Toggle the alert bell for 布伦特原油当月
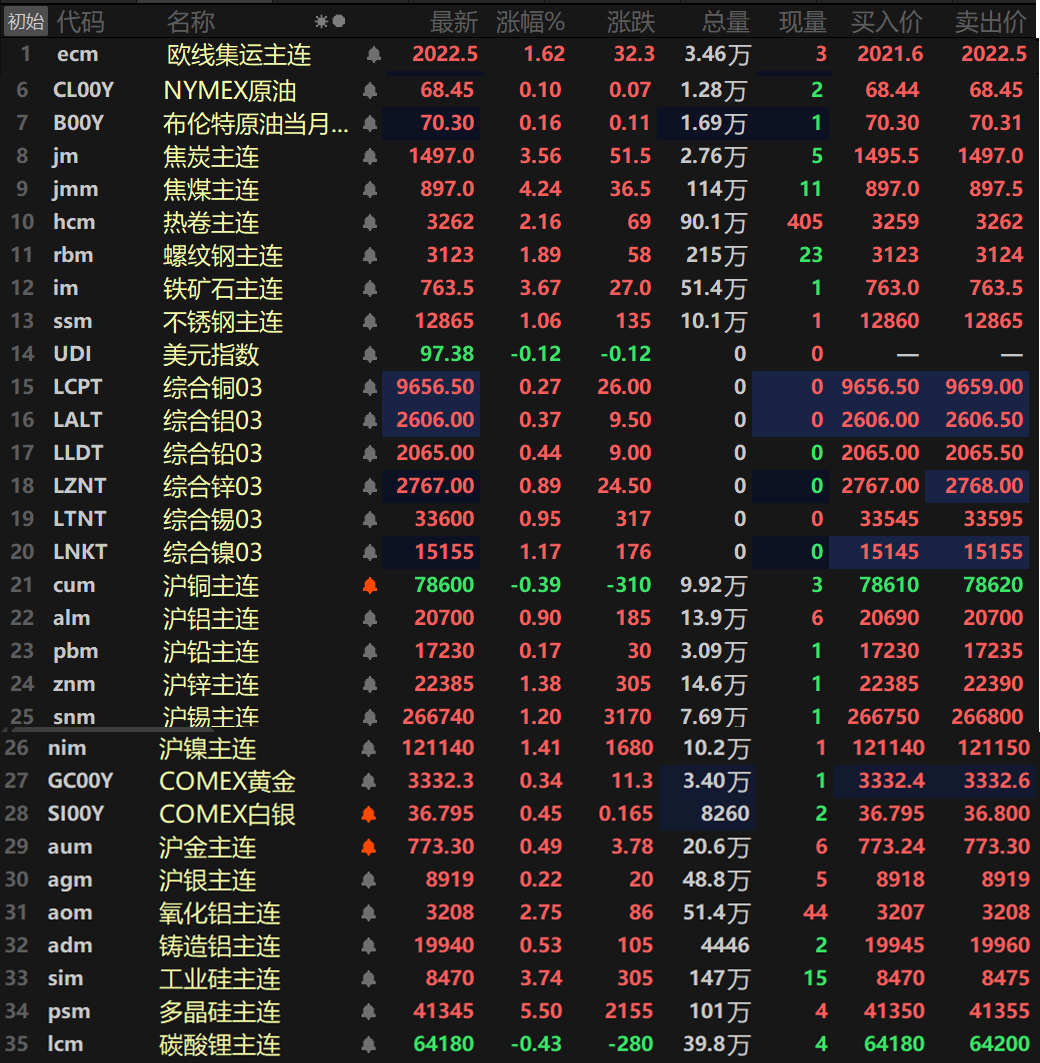 [x=369, y=123]
